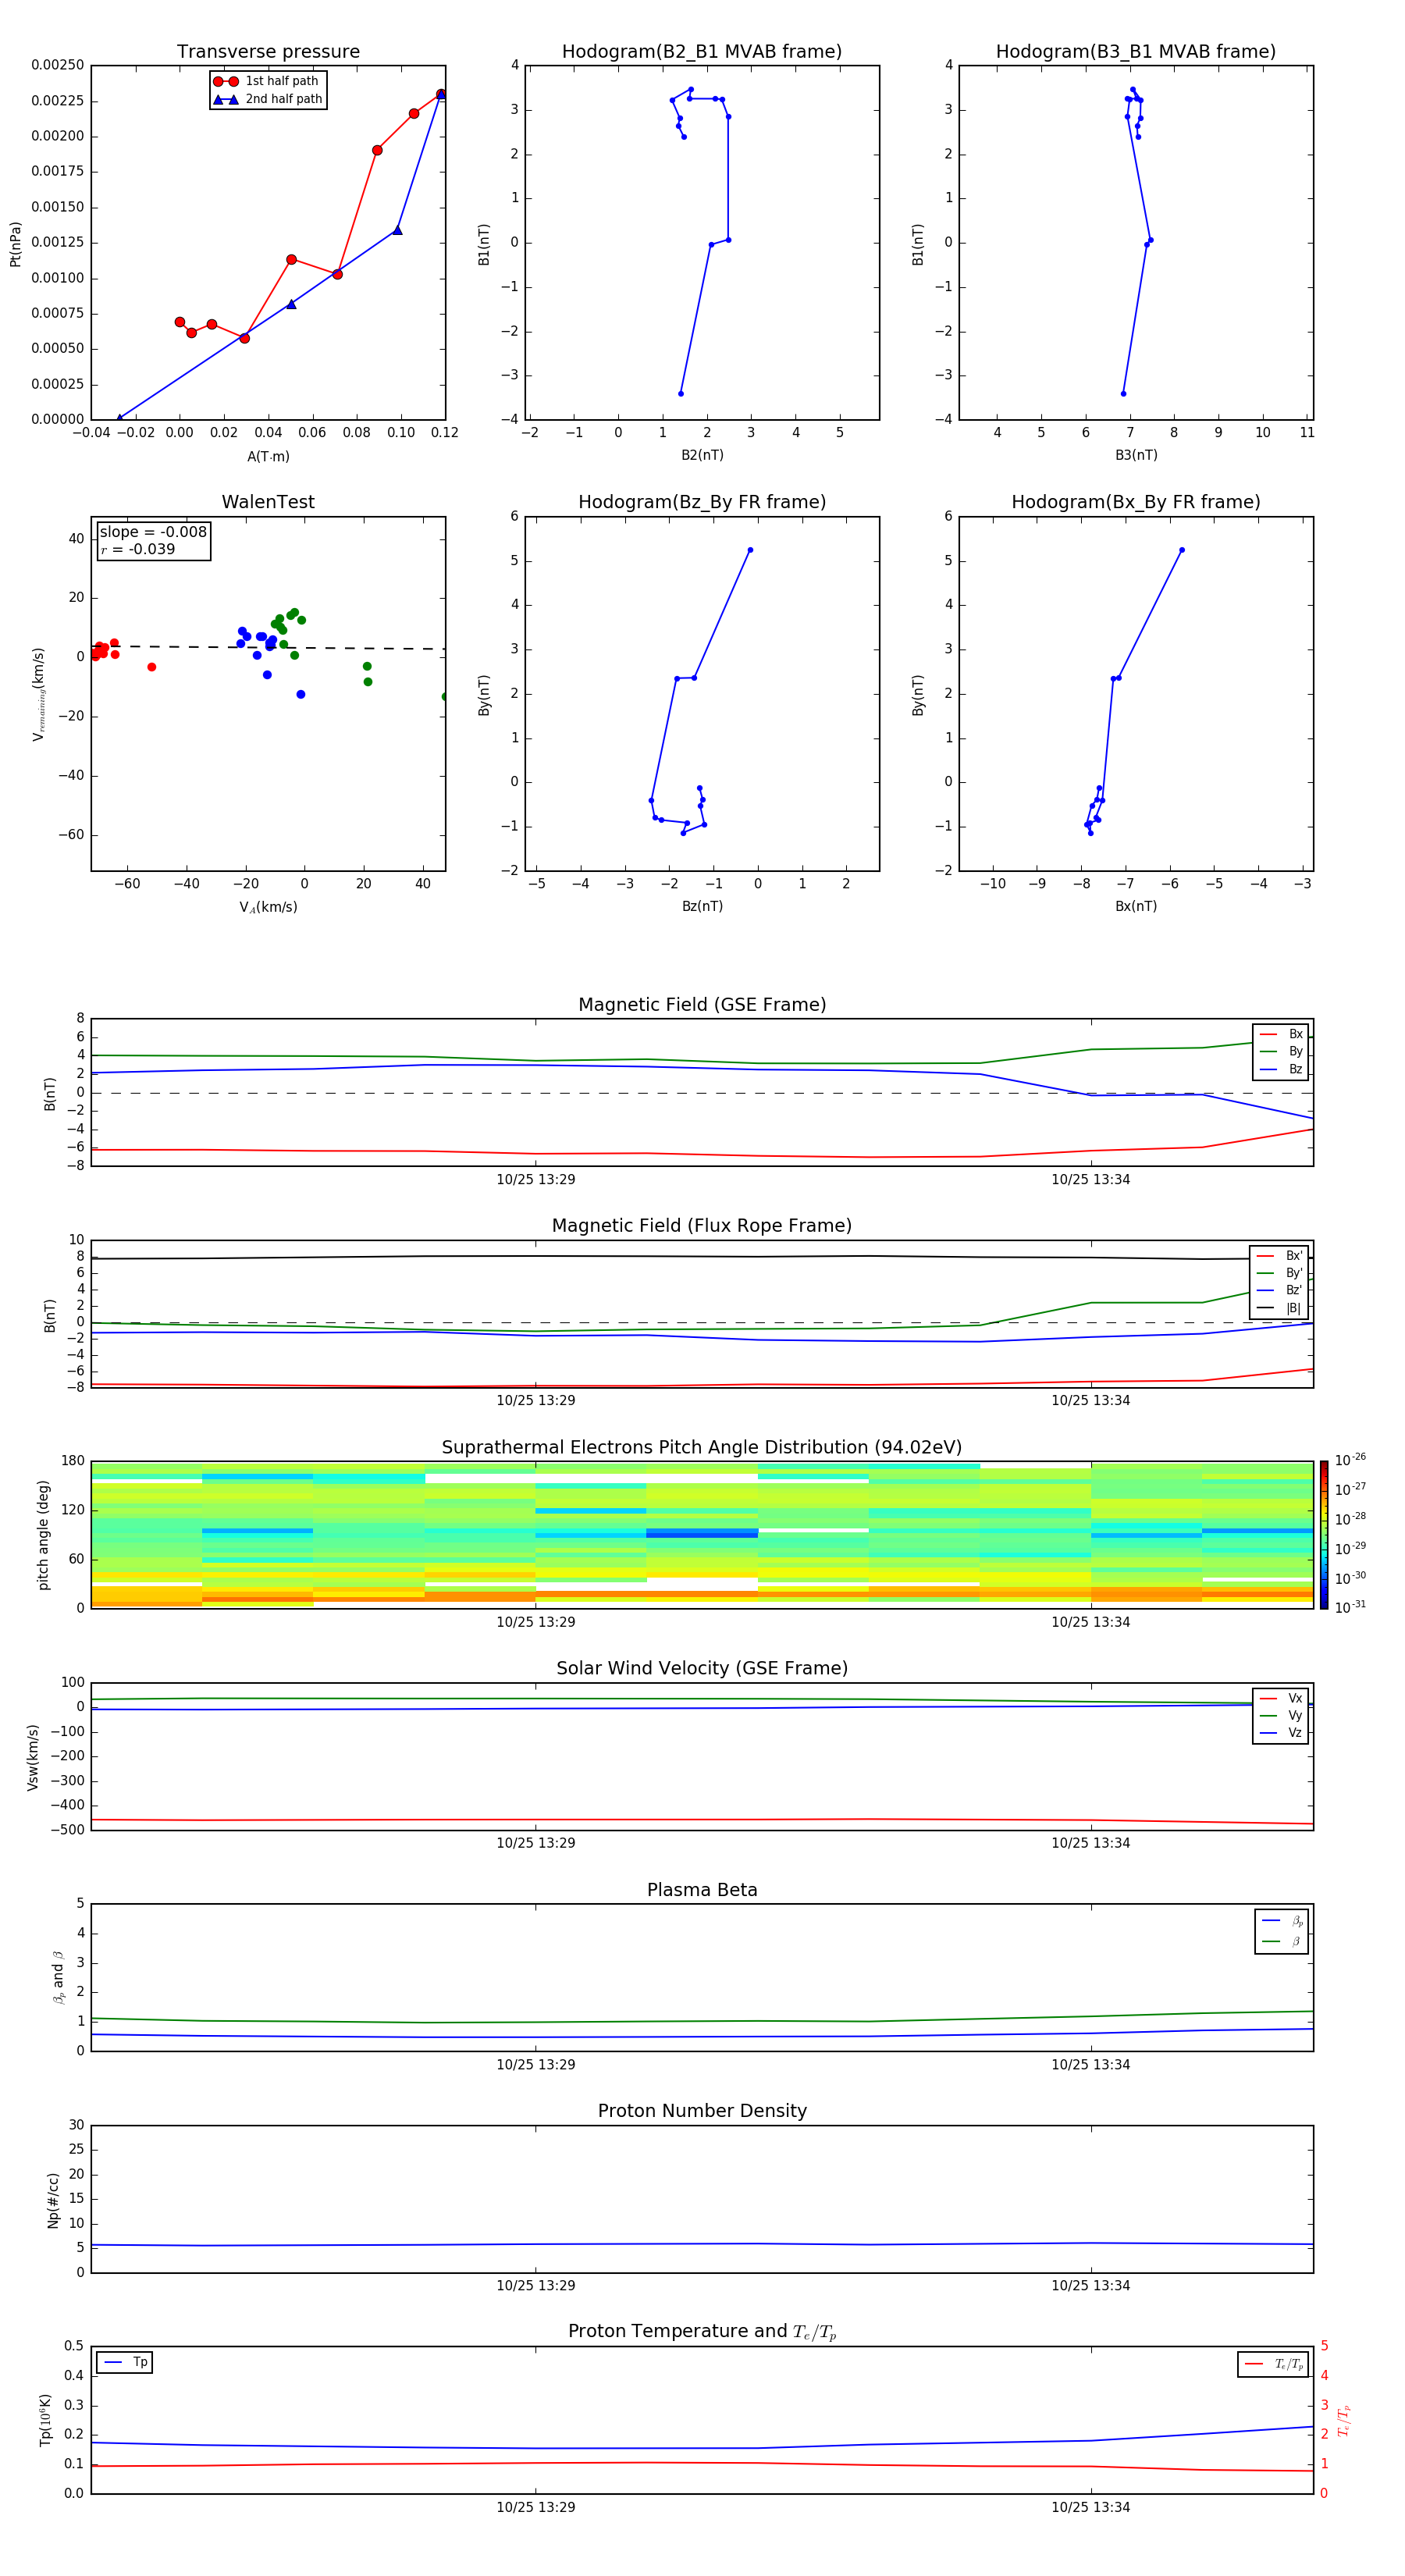Click the "Np(#/cc)" y-axis label
Viewport: 1405px width, 2576px height.
53,2200
